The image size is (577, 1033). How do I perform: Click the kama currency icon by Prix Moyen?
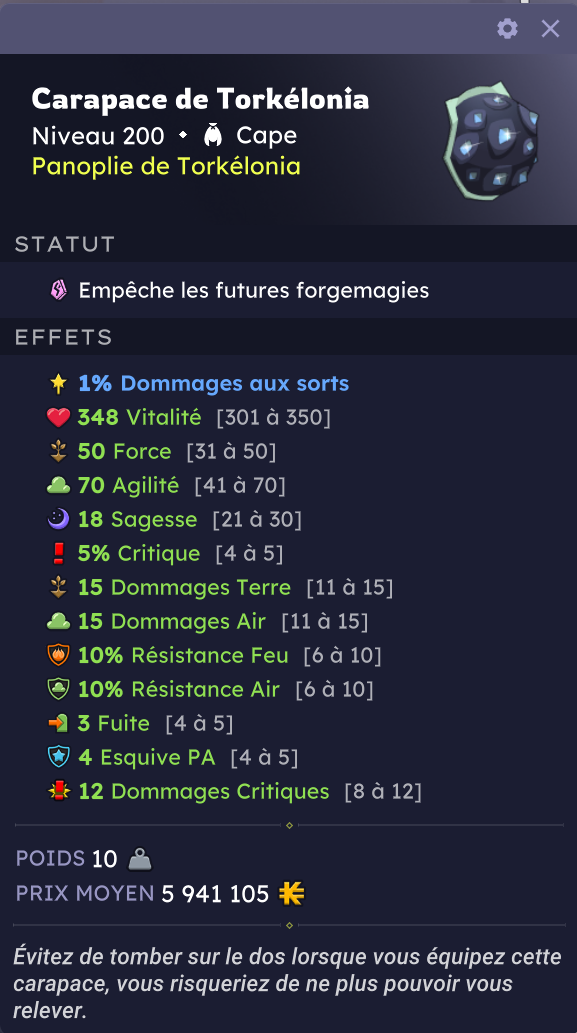coord(292,894)
